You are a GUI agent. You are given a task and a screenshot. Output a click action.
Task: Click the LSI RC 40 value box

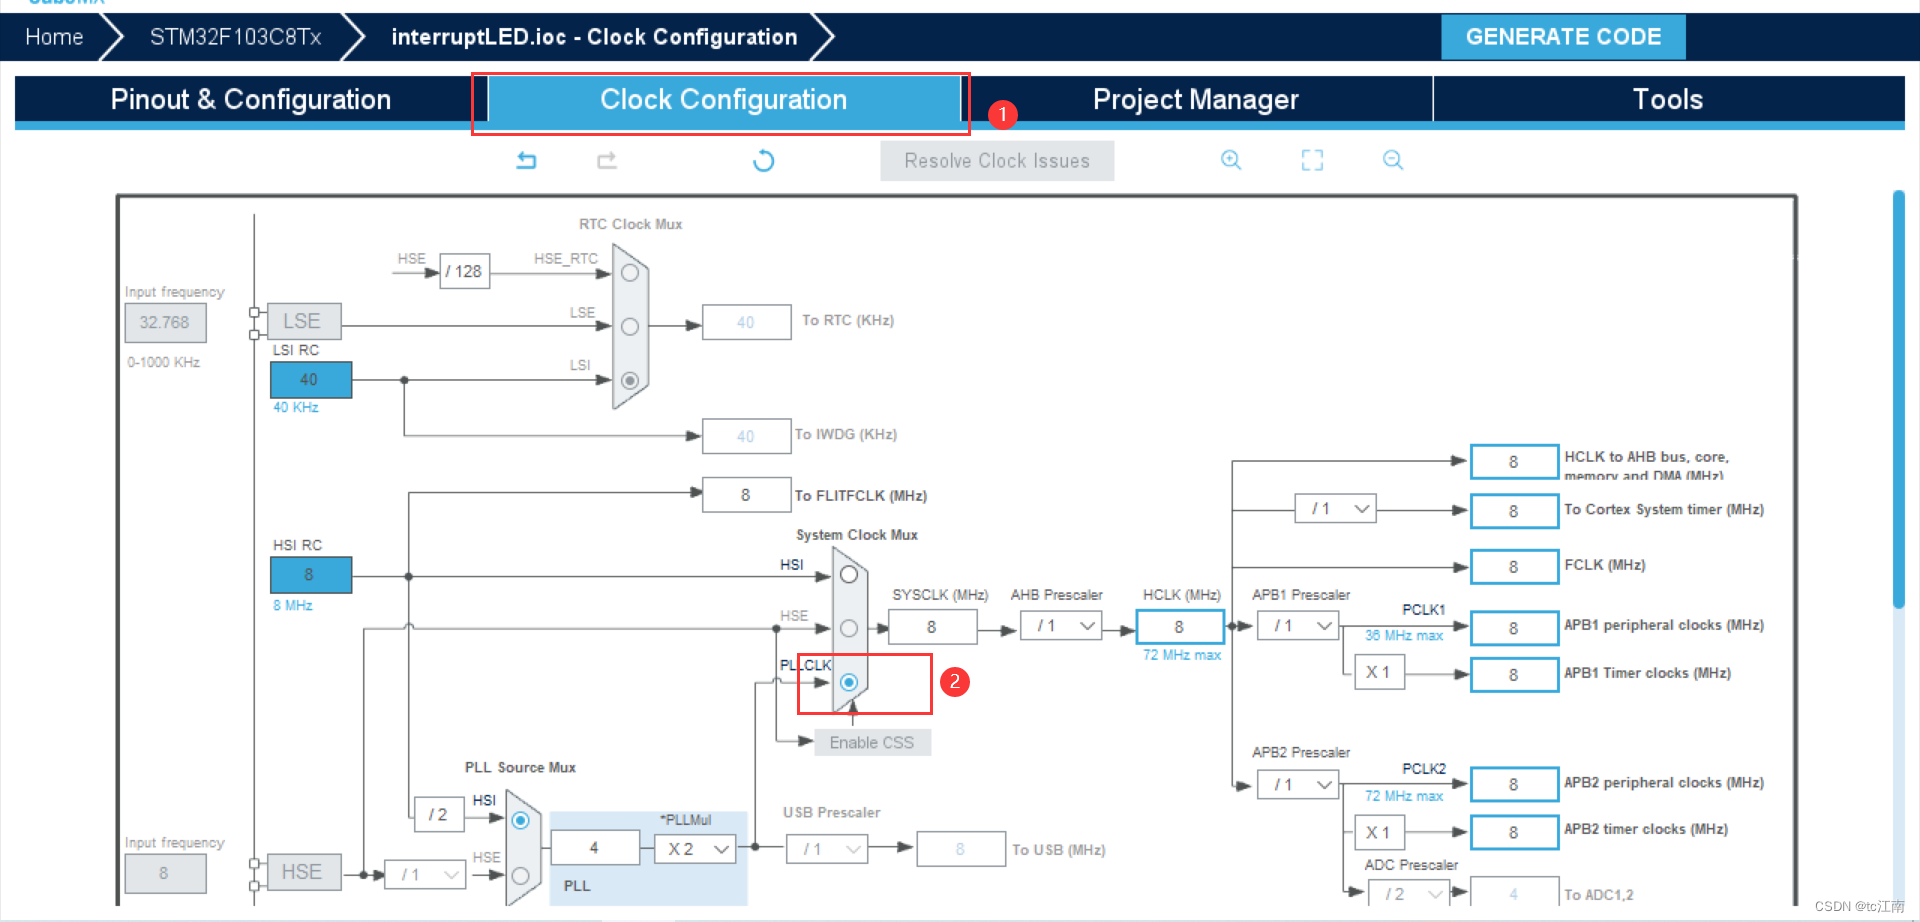click(311, 380)
